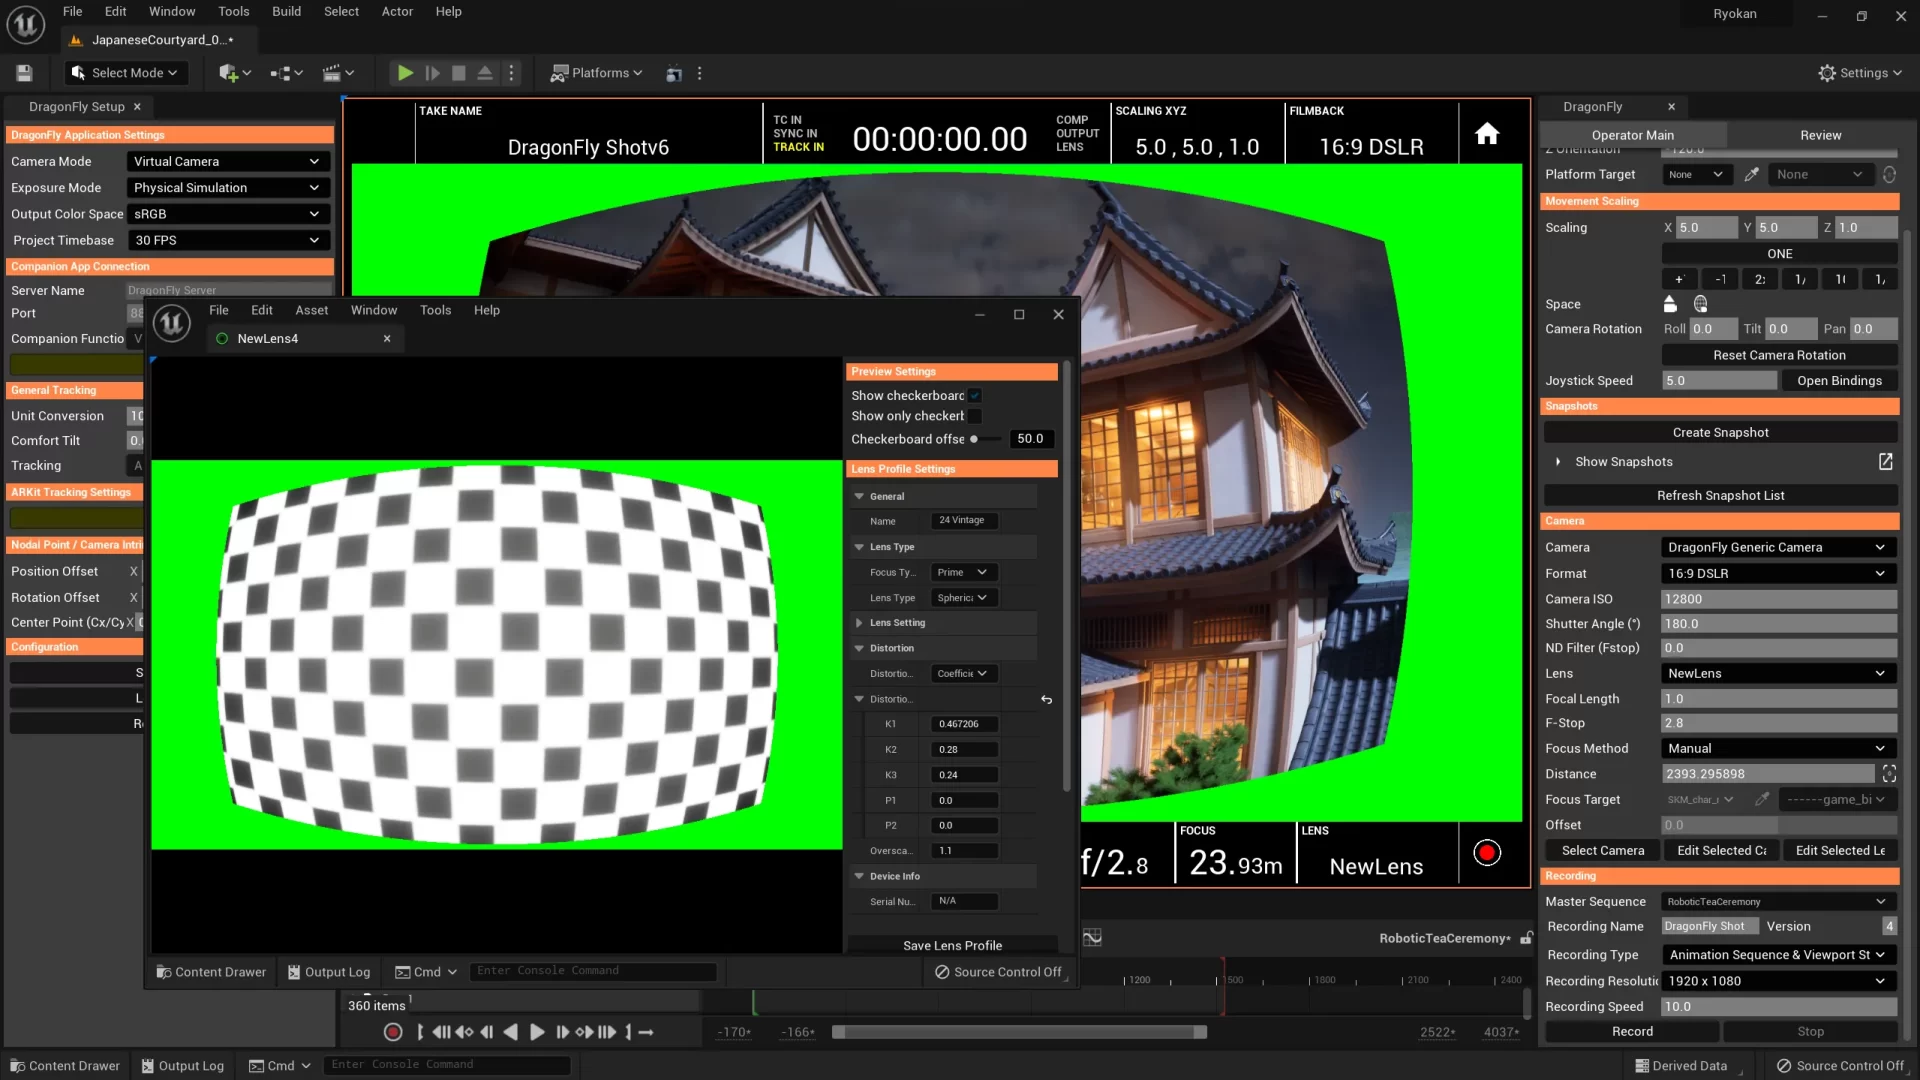Toggle Show checkerboard checkbox
This screenshot has height=1080, width=1920.
click(x=975, y=395)
